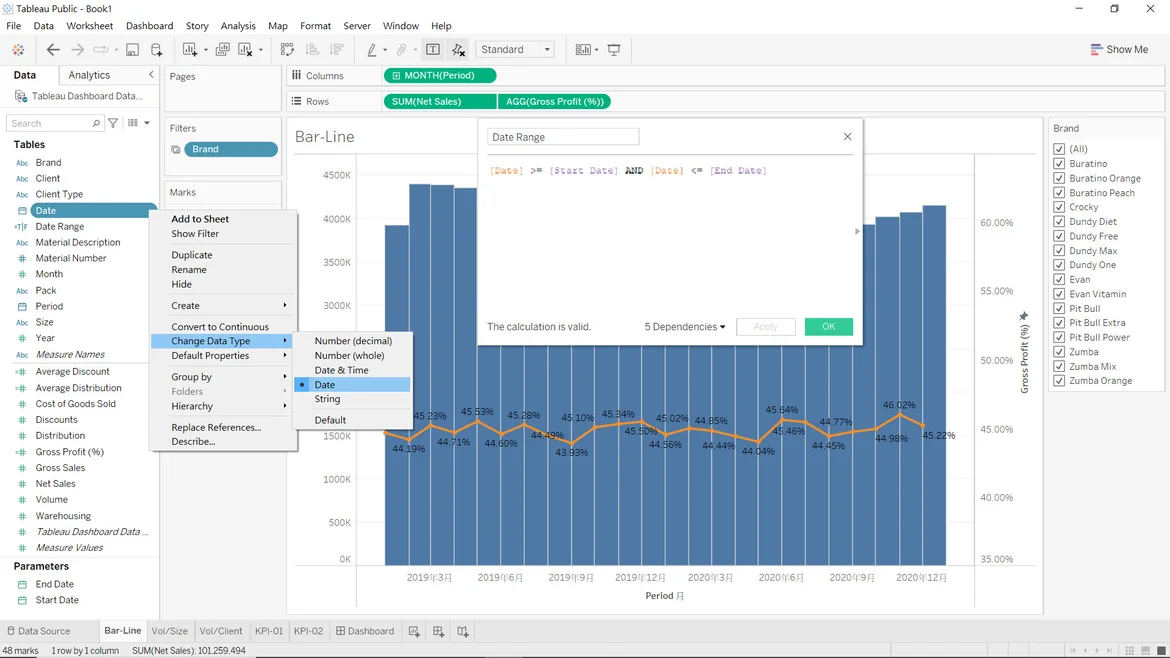The height and width of the screenshot is (658, 1170).
Task: Click the New Data Source icon
Action: click(x=157, y=50)
